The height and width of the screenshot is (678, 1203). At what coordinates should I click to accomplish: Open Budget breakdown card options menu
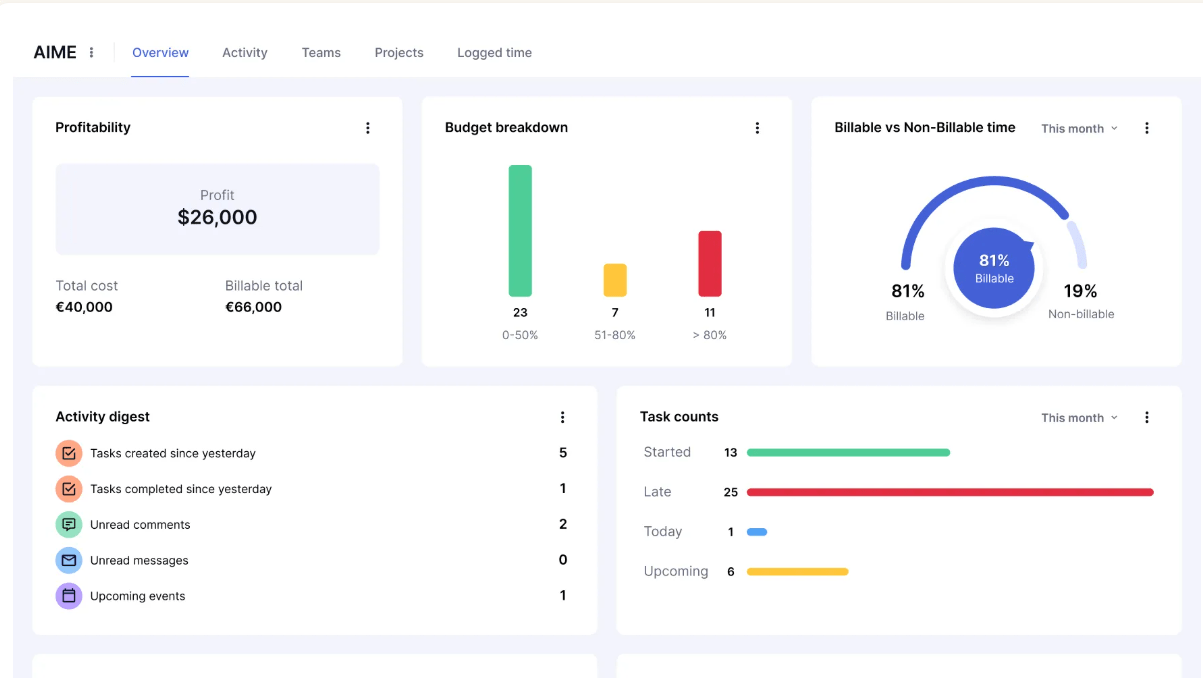(757, 128)
